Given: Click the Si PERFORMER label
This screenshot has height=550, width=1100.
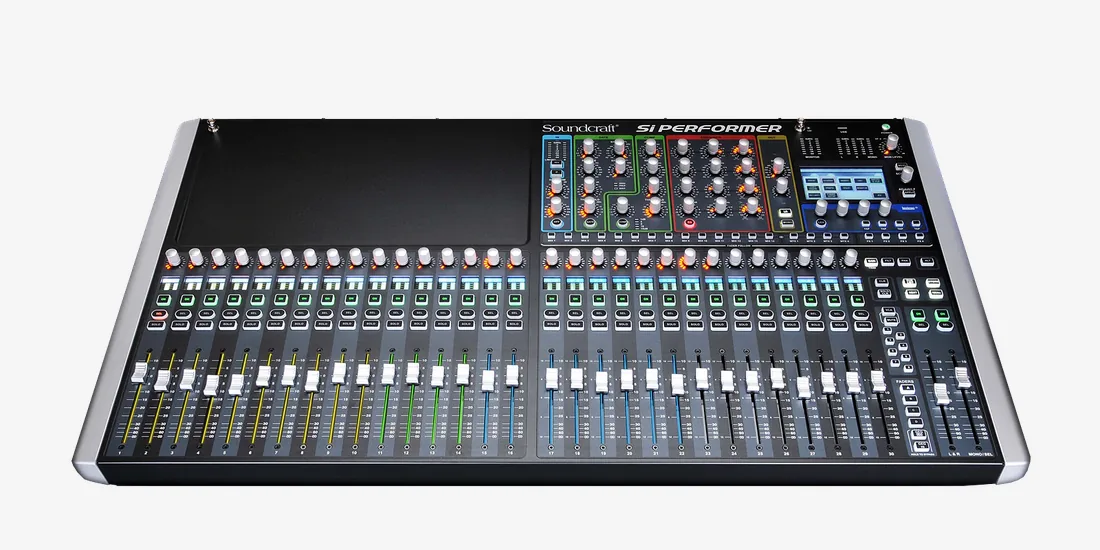Looking at the screenshot, I should pos(709,128).
